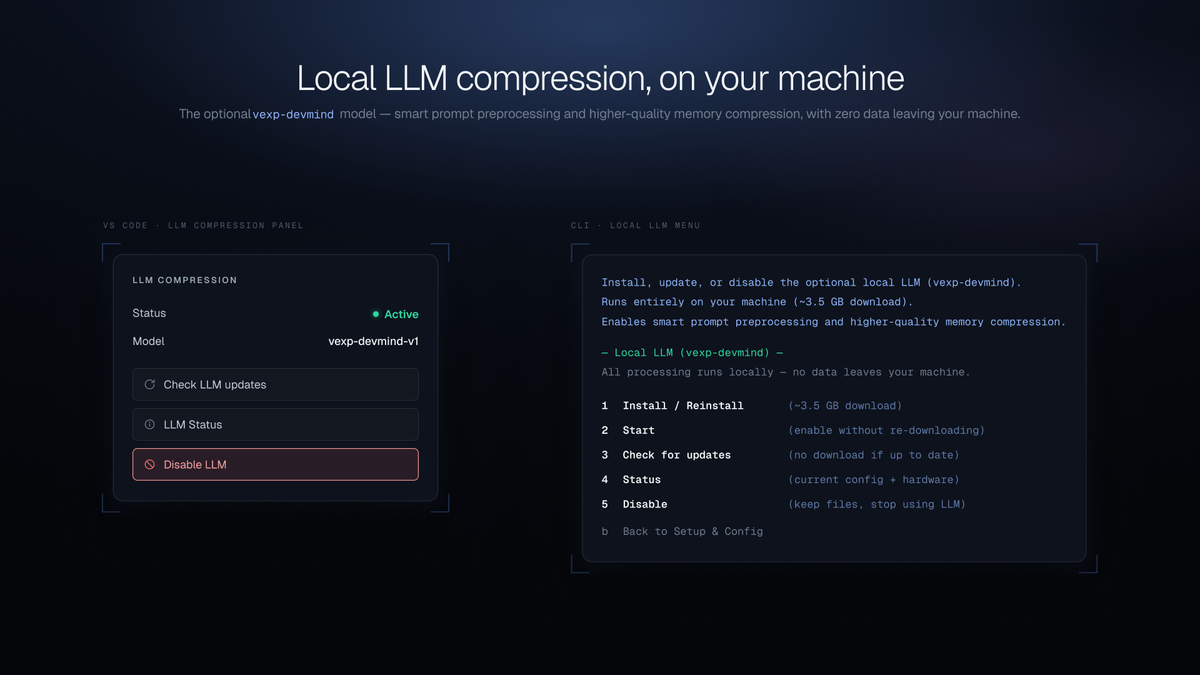The image size is (1200, 675).
Task: Click the line Runs entirely on your machine
Action: (x=757, y=302)
